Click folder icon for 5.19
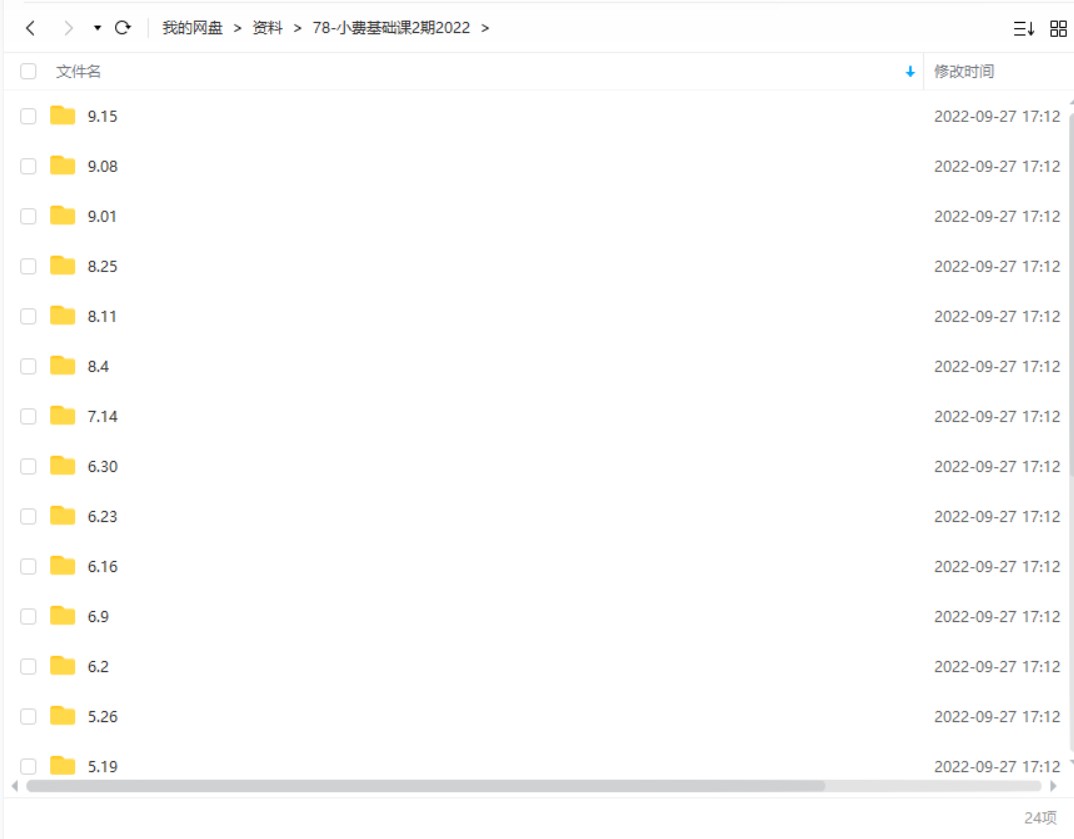The height and width of the screenshot is (839, 1074). point(62,765)
